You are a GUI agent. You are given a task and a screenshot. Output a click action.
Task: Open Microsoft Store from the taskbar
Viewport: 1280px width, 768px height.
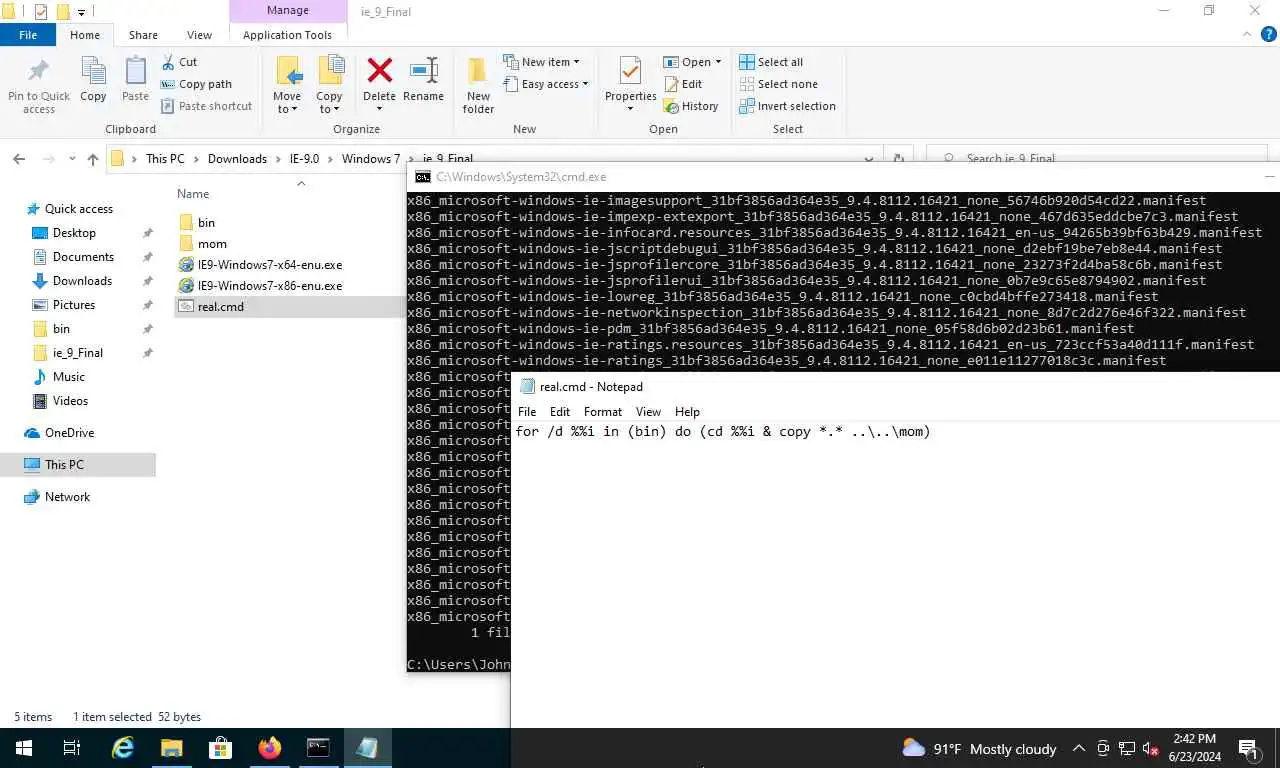tap(220, 748)
